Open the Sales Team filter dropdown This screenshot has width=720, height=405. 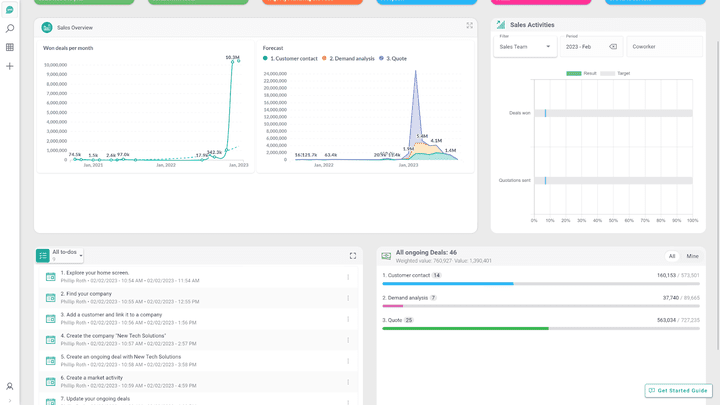[526, 47]
